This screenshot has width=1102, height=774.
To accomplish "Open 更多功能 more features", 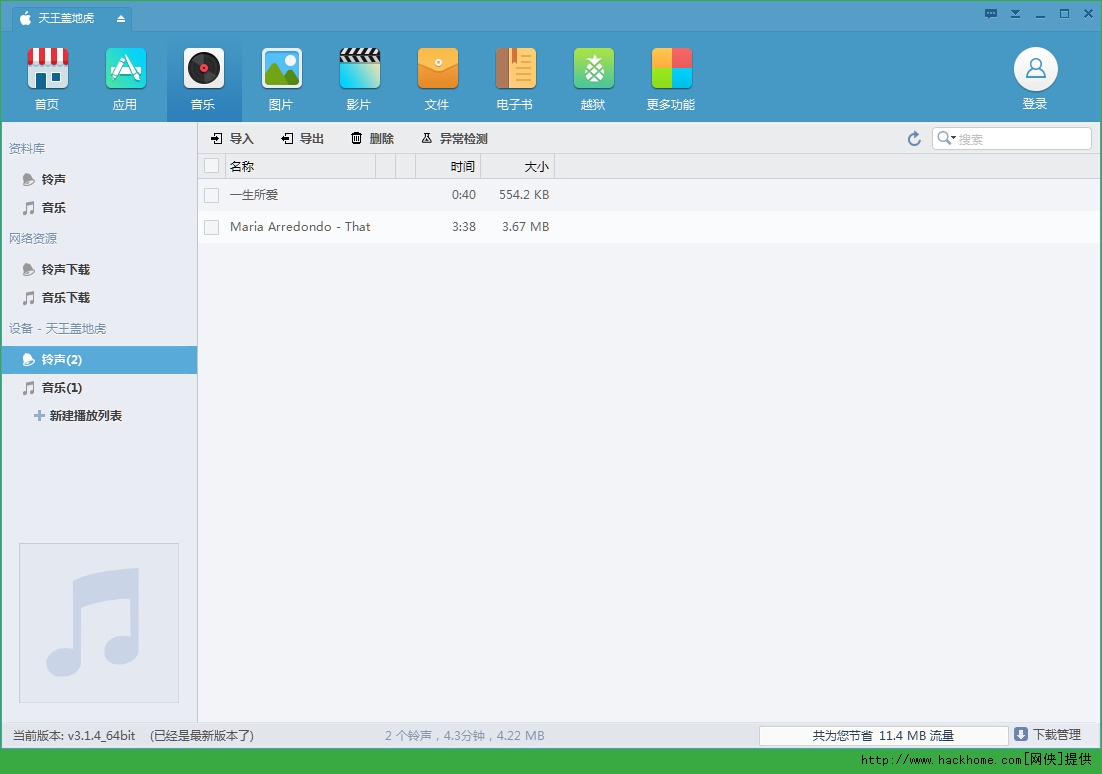I will click(x=671, y=70).
